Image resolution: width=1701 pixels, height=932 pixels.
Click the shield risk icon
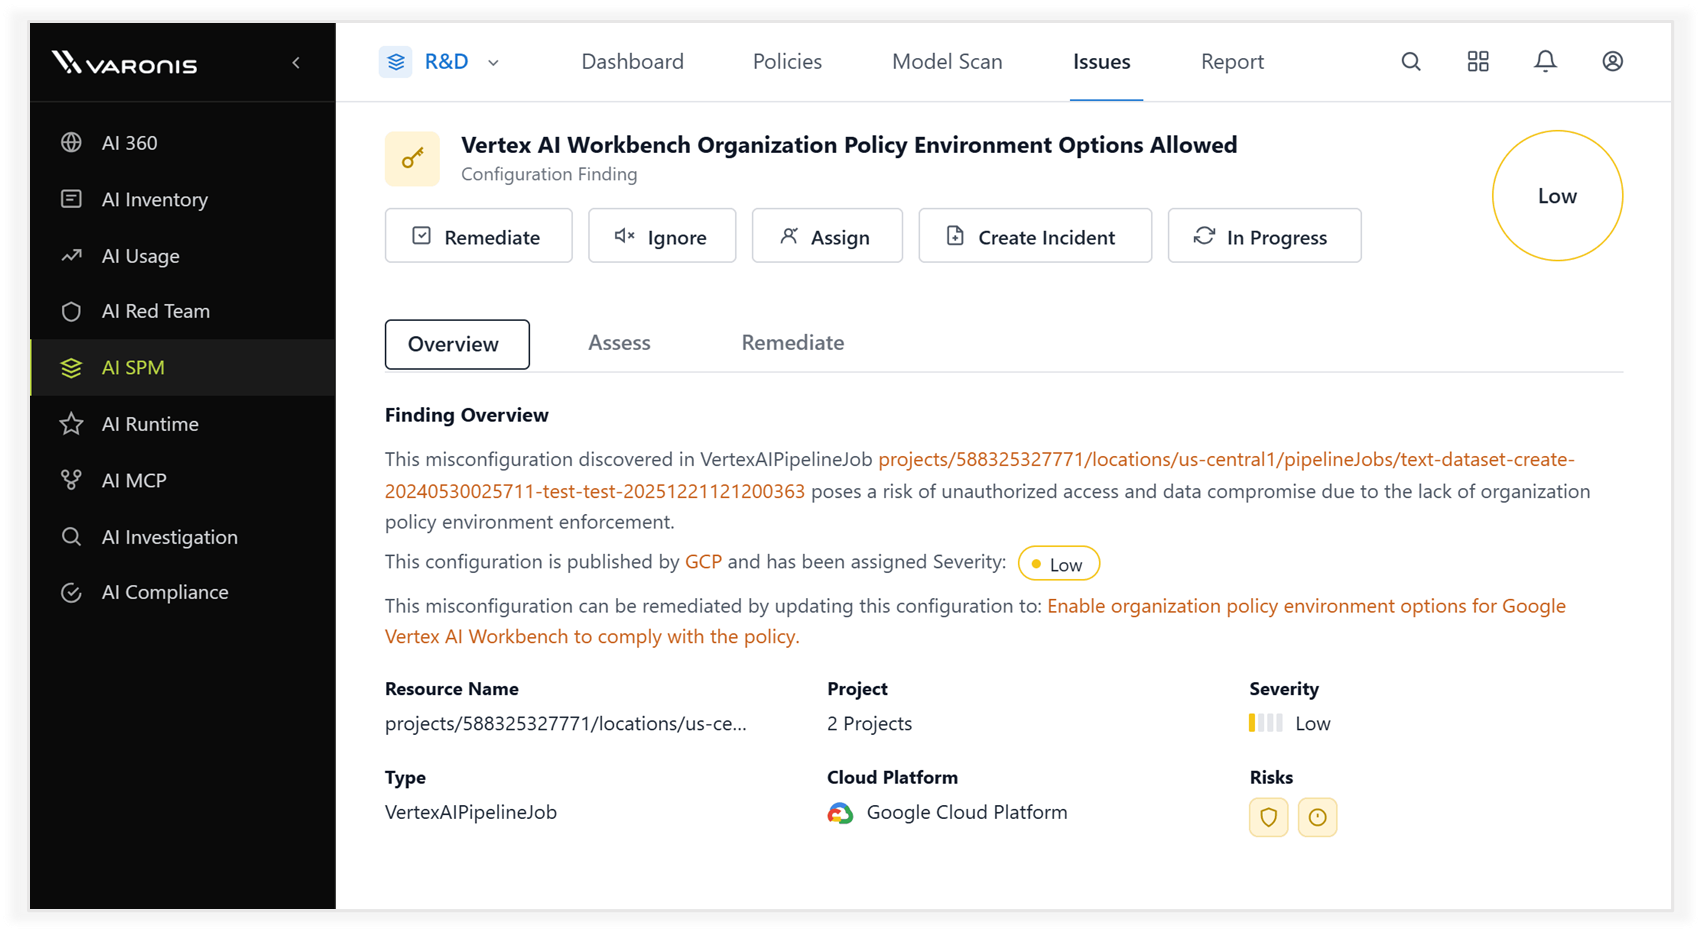tap(1268, 817)
